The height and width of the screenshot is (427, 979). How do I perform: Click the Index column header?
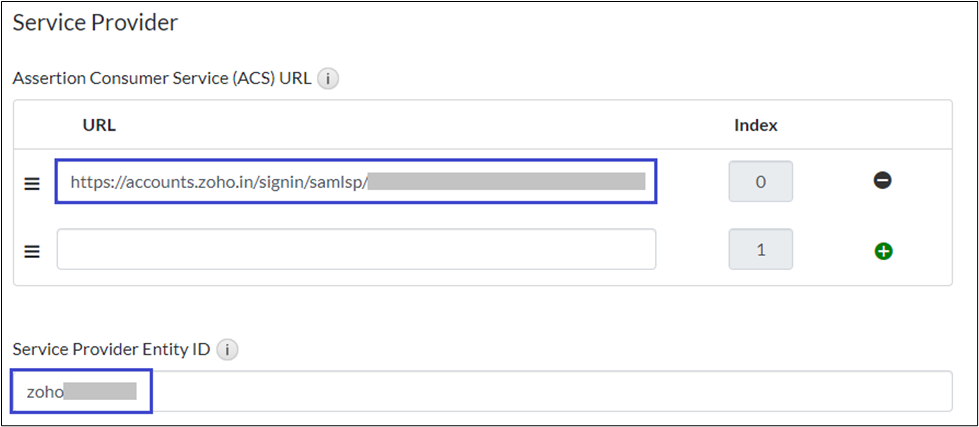click(756, 125)
